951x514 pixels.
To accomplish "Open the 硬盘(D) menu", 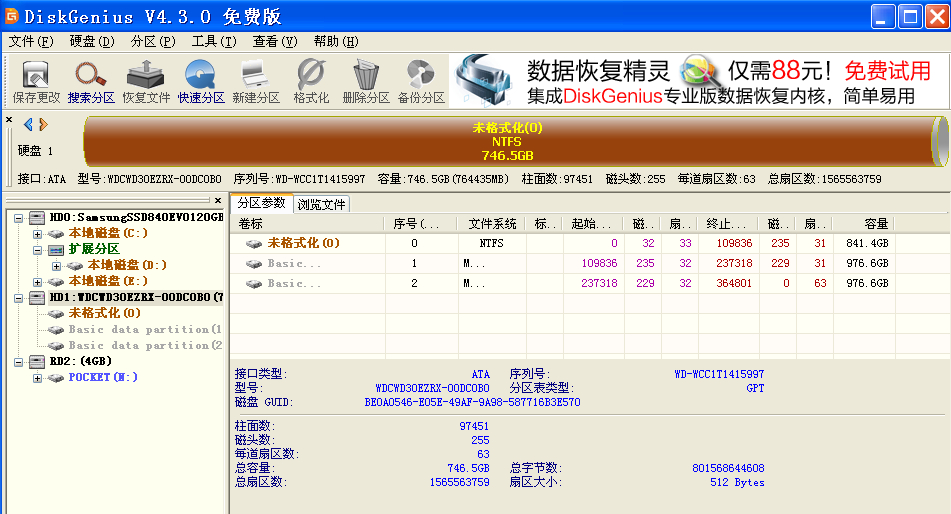I will coord(92,41).
